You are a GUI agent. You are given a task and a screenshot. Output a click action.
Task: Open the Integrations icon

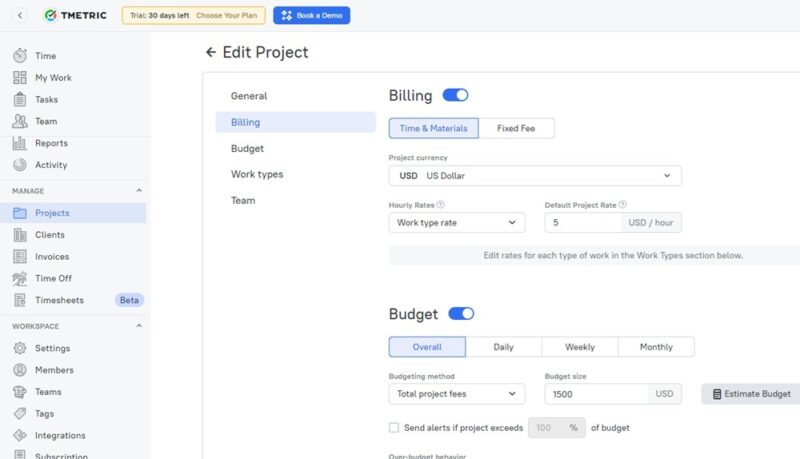20,435
